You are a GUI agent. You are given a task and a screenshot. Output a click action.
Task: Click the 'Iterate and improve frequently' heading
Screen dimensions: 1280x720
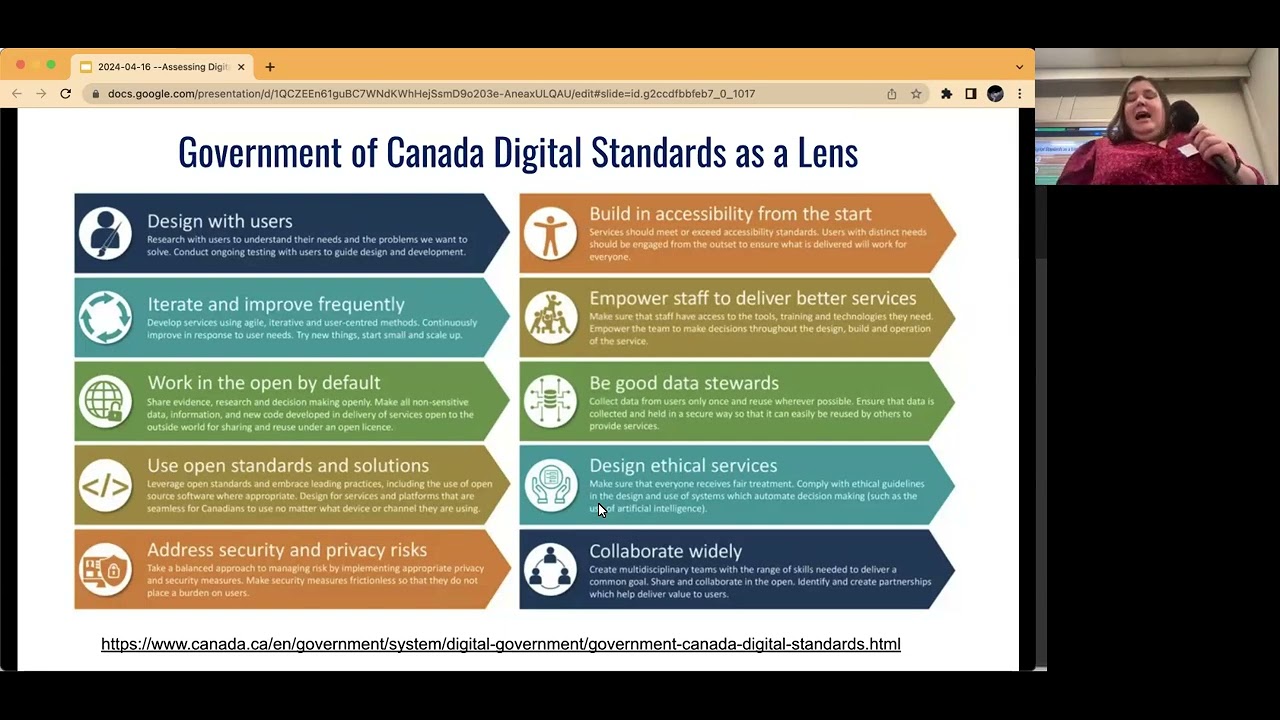click(x=276, y=304)
